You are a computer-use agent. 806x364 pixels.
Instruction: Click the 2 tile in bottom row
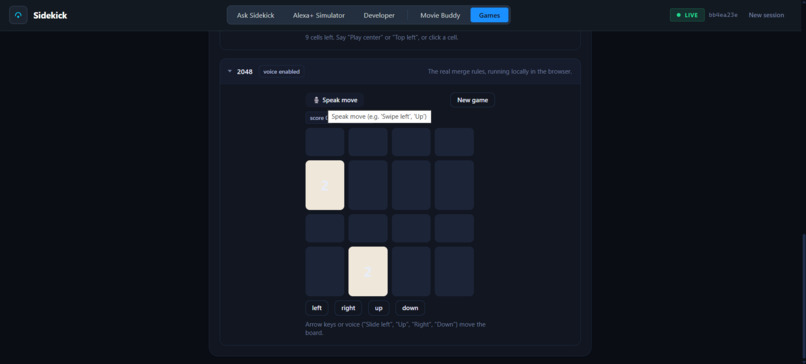[x=368, y=271]
